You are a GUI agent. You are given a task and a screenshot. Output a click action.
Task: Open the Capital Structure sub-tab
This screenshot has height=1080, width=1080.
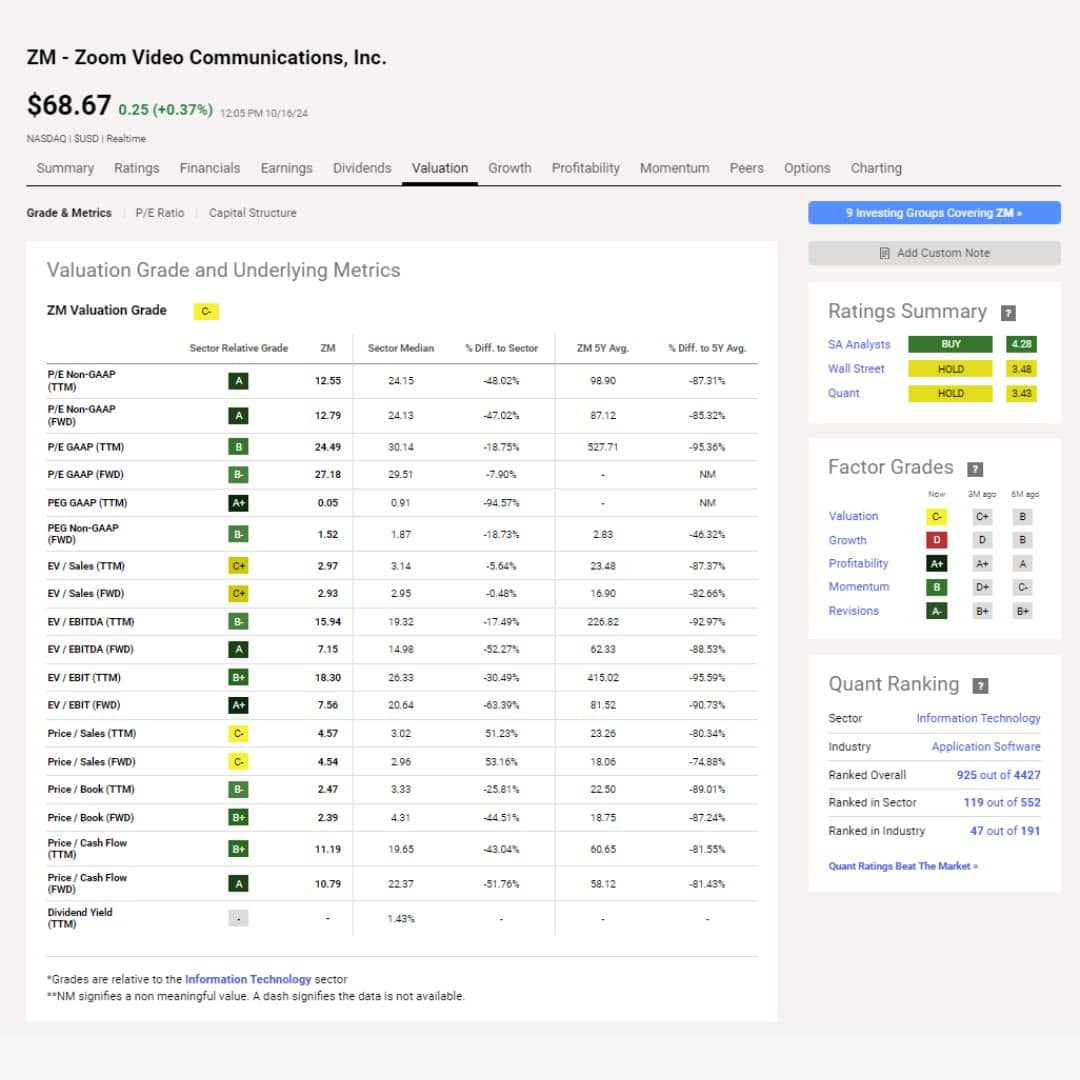[253, 213]
